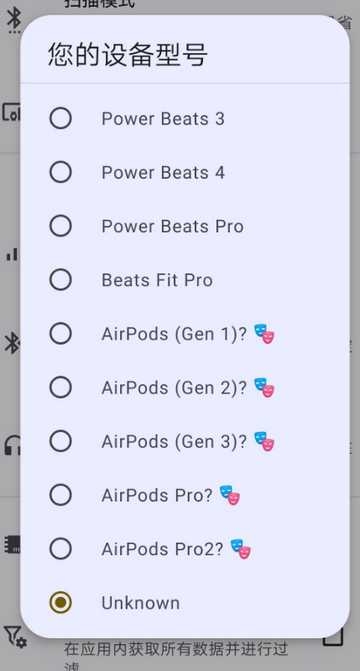Click the filter settings icon behind dialog
This screenshot has height=671, width=360.
pos(14,637)
